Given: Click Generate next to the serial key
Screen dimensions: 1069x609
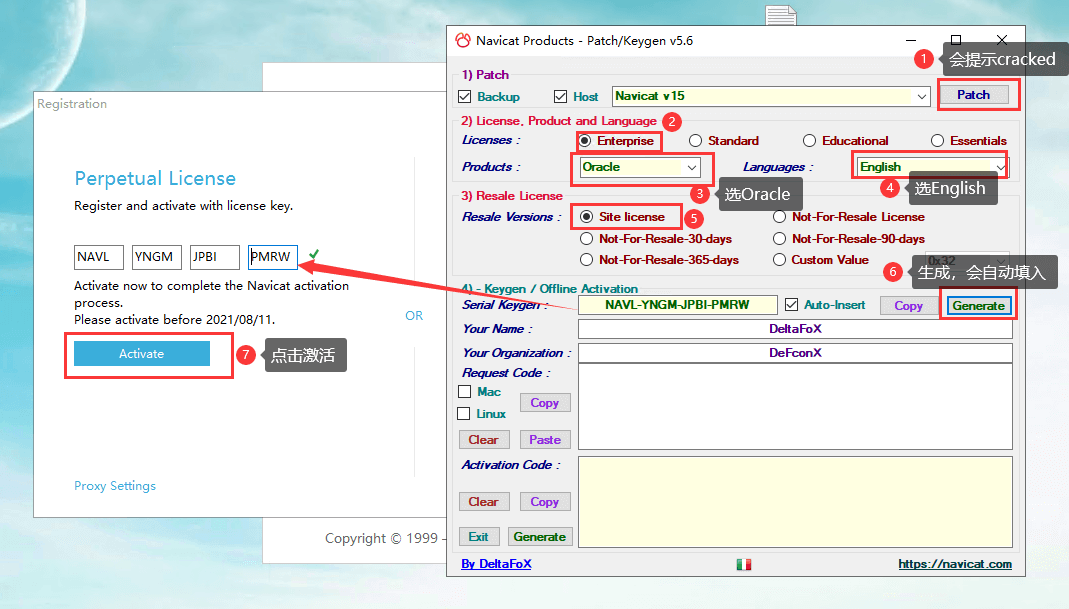Looking at the screenshot, I should pyautogui.click(x=978, y=306).
